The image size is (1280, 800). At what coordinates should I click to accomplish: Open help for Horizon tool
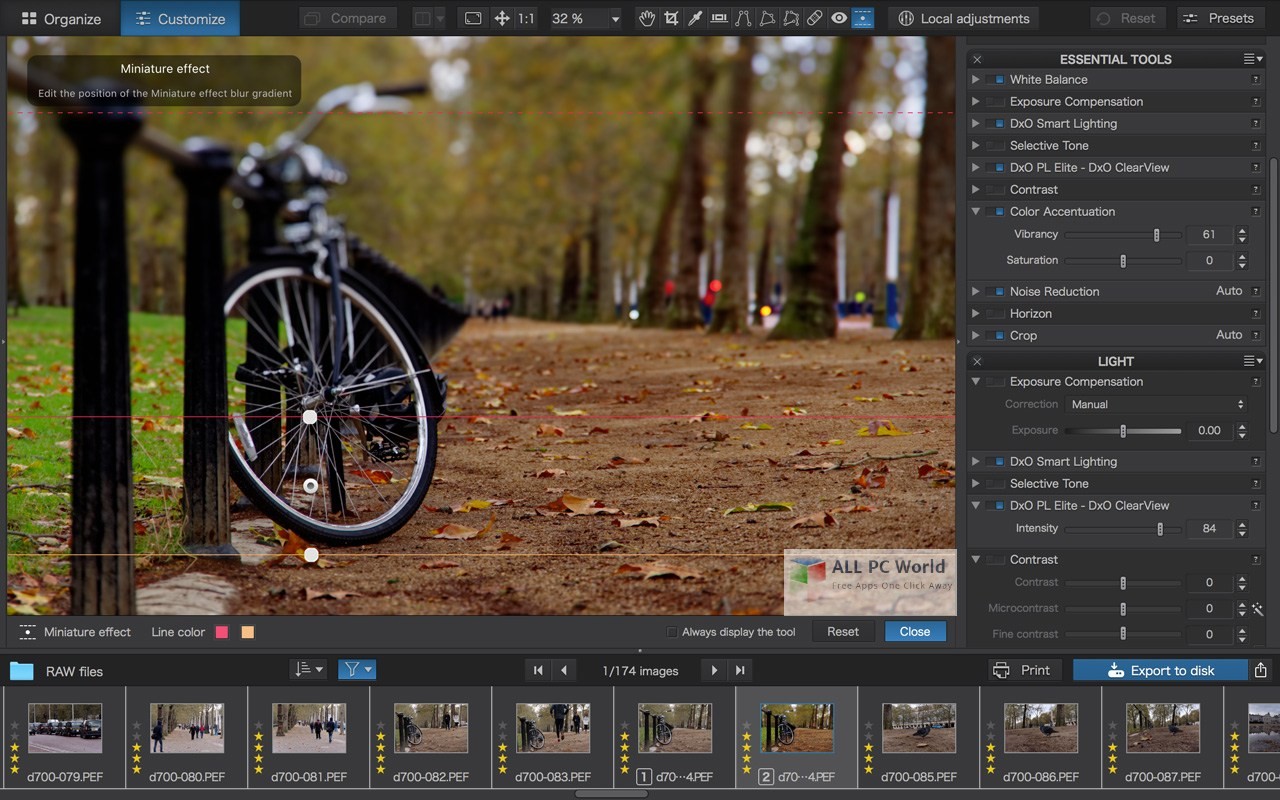coord(1255,313)
